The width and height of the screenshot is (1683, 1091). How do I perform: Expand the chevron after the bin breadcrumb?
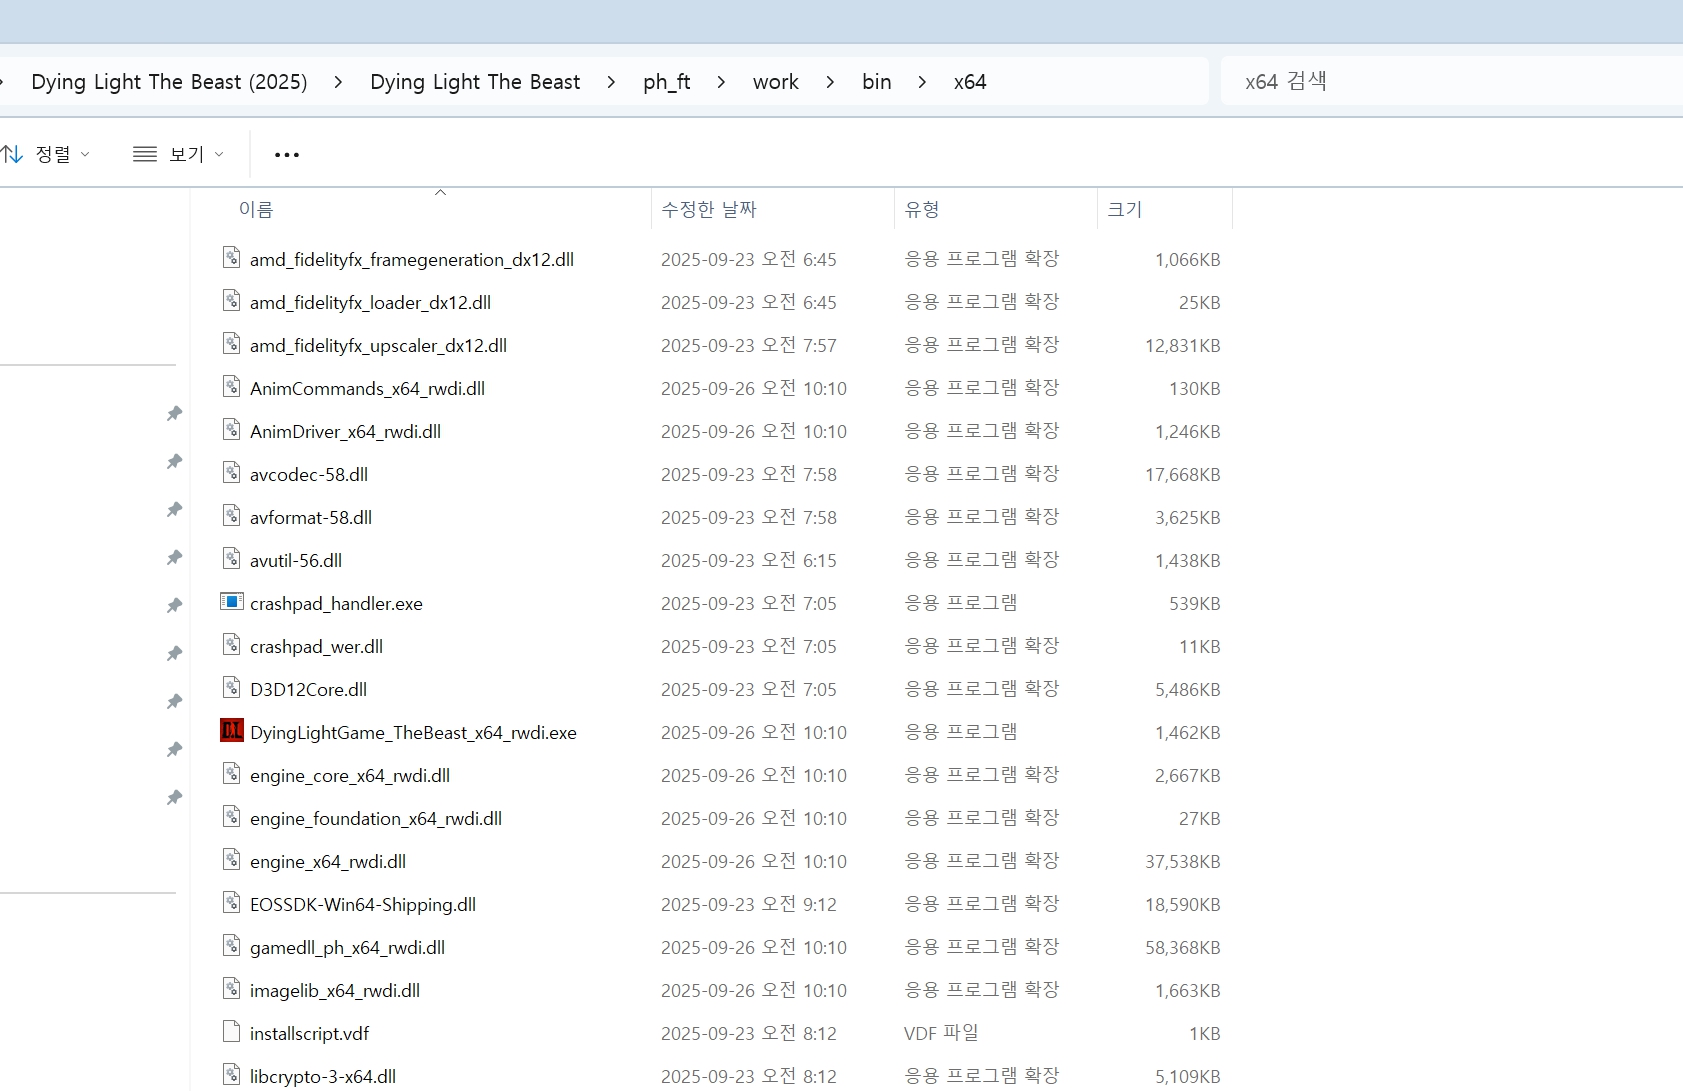(922, 82)
